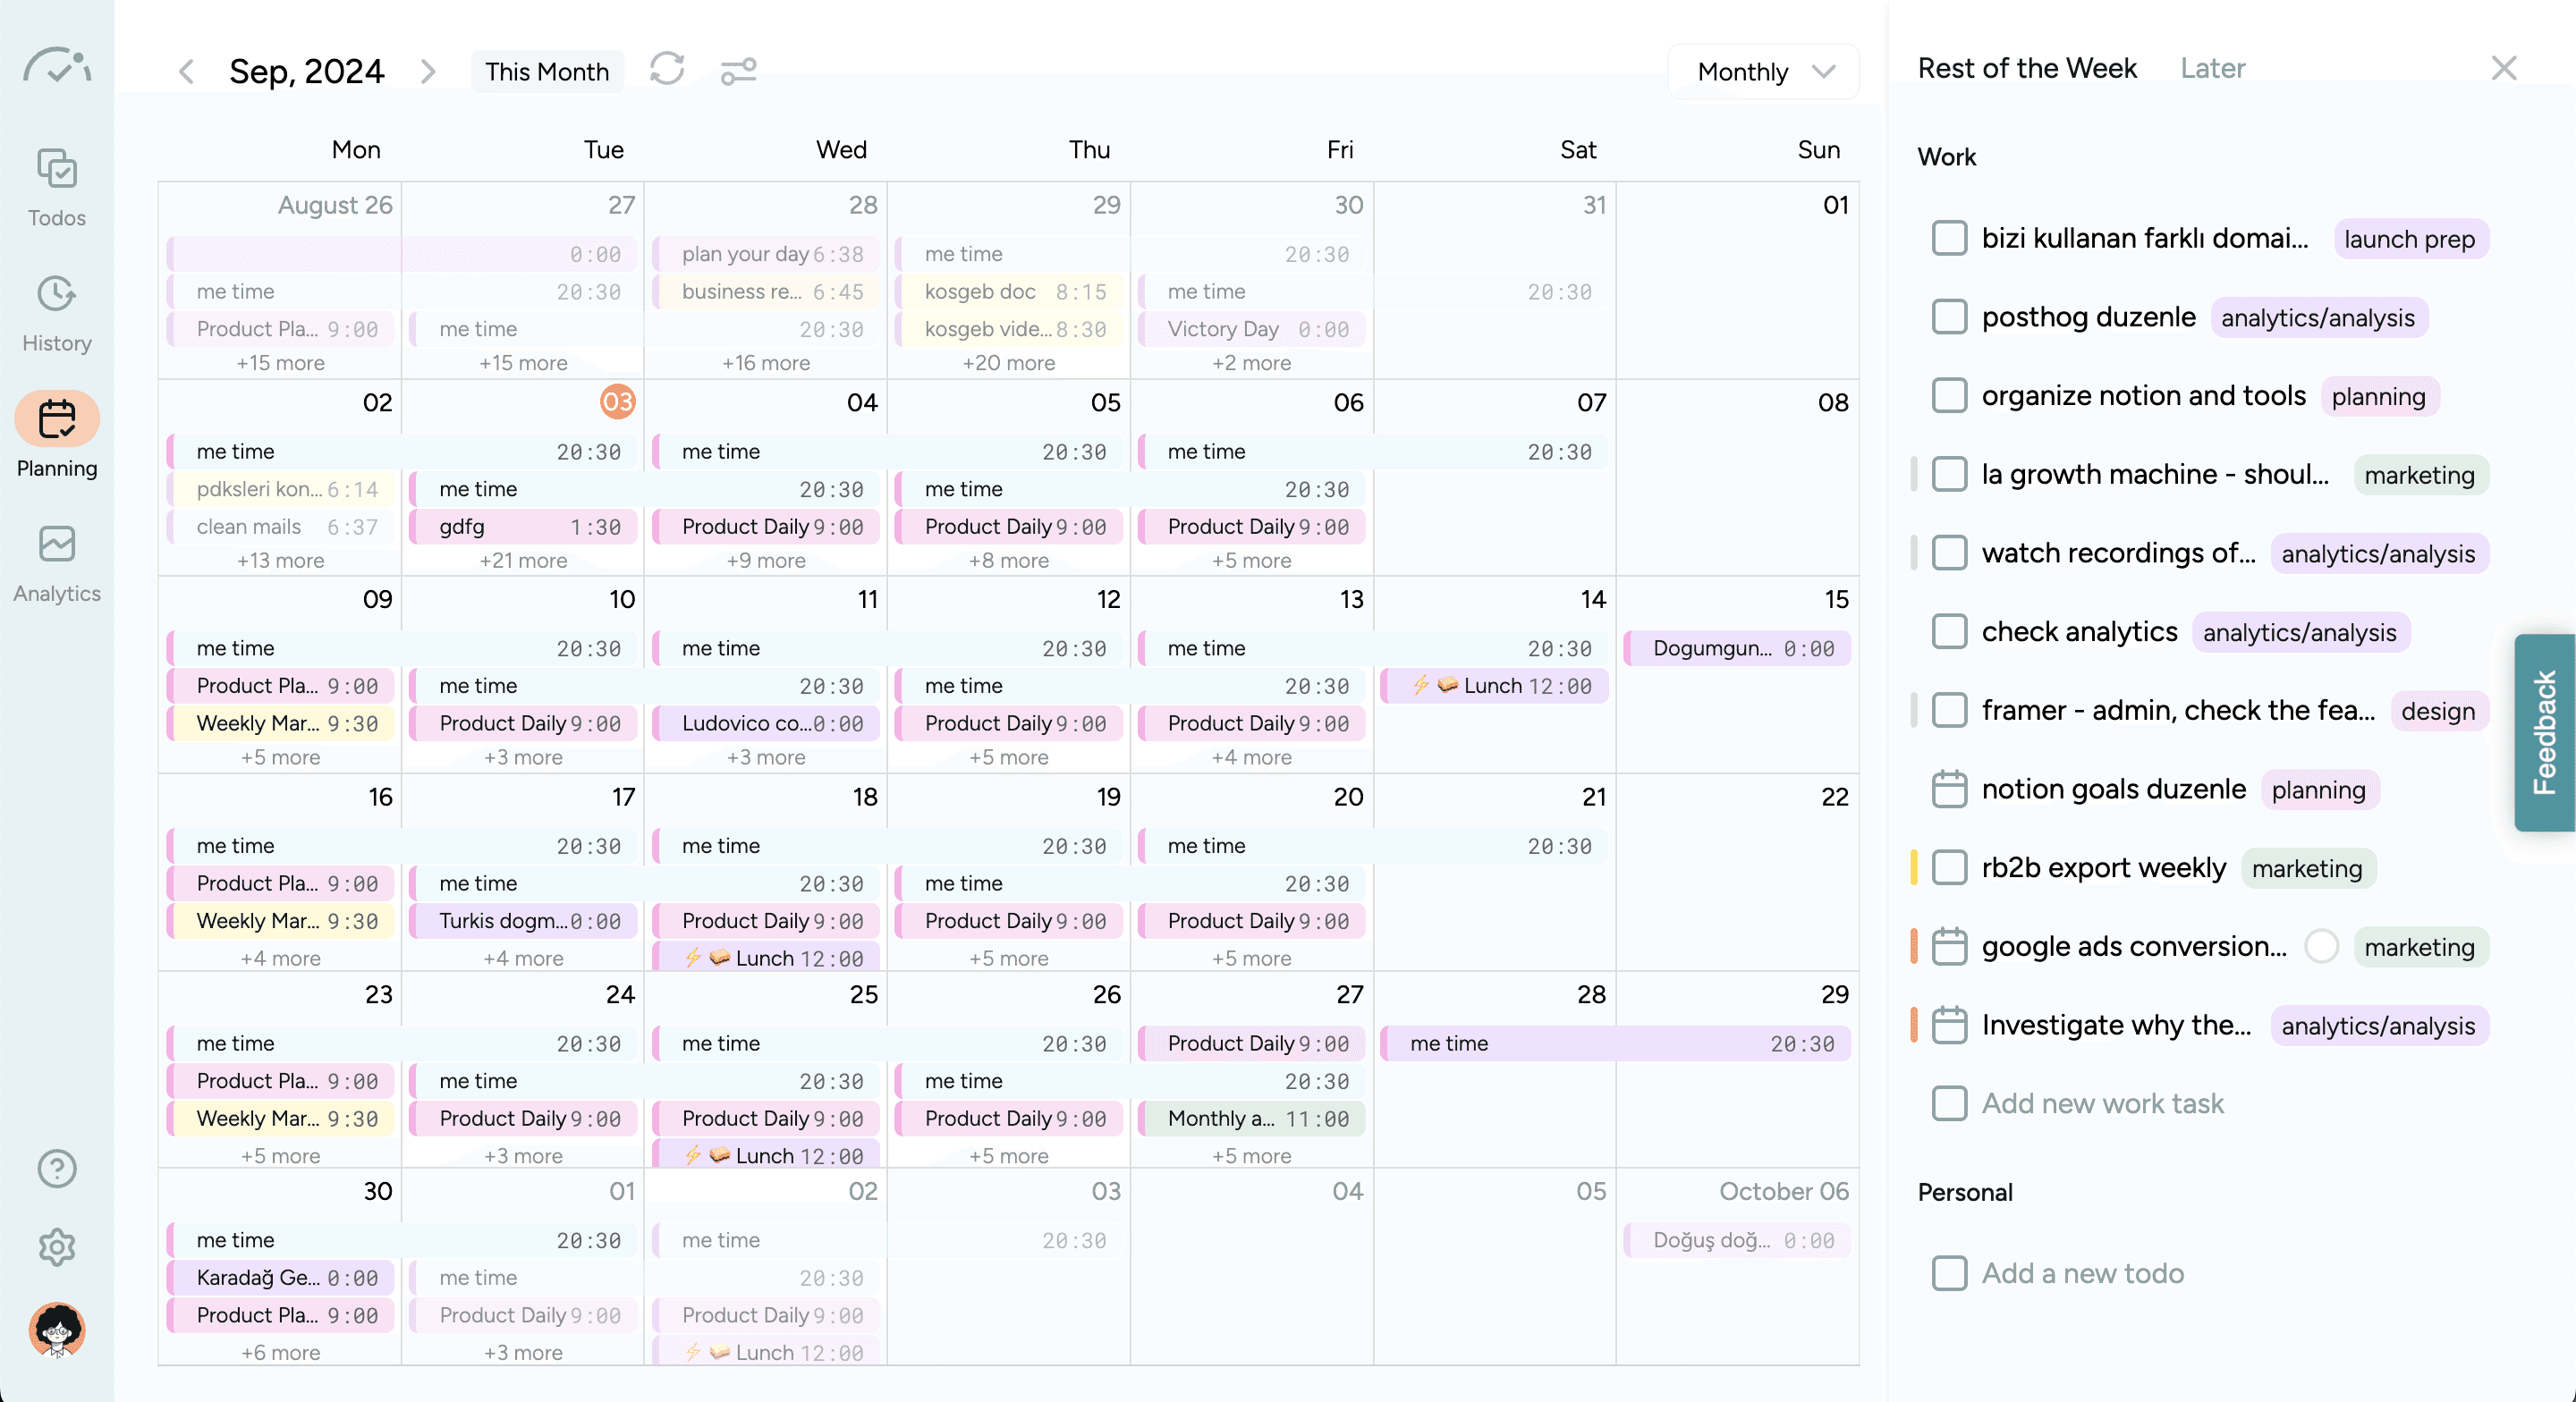Check the posthog duzenle task checkbox
Image resolution: width=2576 pixels, height=1402 pixels.
coord(1949,317)
